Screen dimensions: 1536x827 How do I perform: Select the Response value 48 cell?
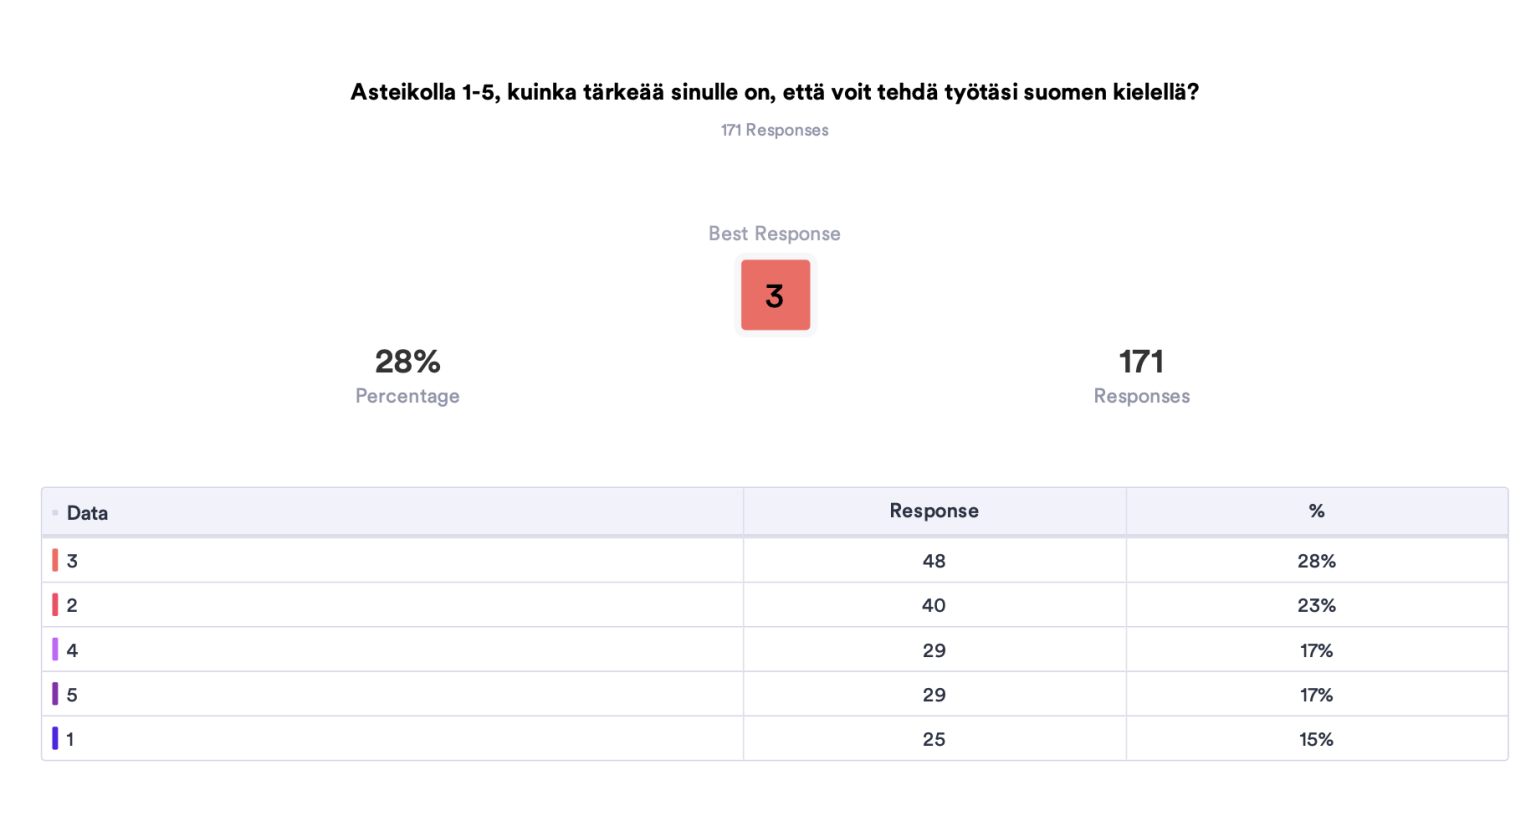934,561
